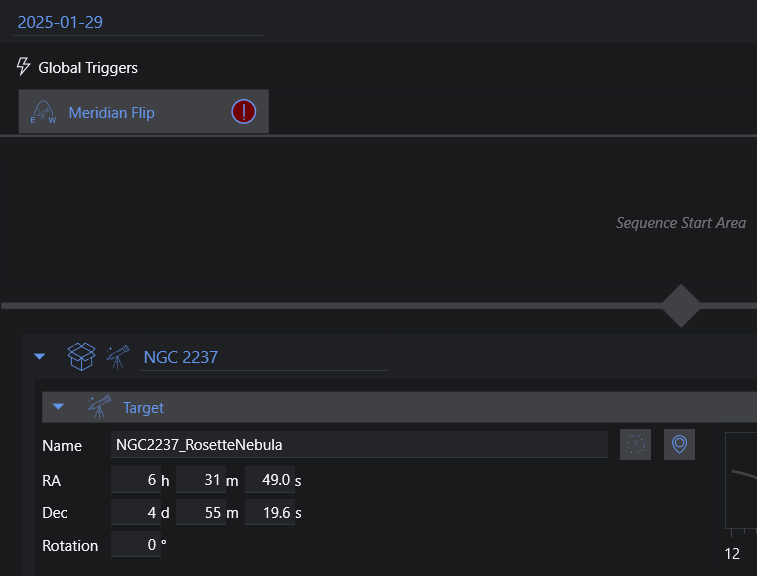
Task: Click the RA hours field
Action: pos(136,479)
